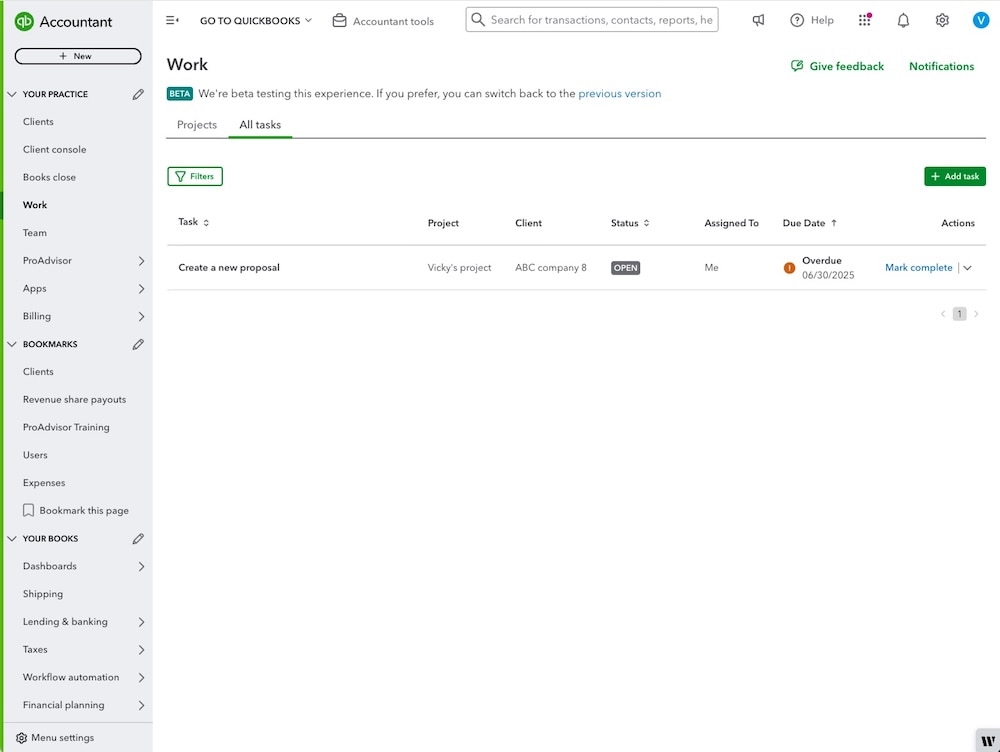Open your profile avatar icon

click(980, 19)
